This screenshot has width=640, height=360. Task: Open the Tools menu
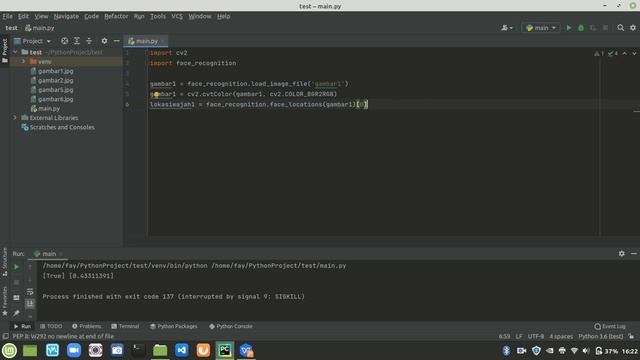point(158,16)
